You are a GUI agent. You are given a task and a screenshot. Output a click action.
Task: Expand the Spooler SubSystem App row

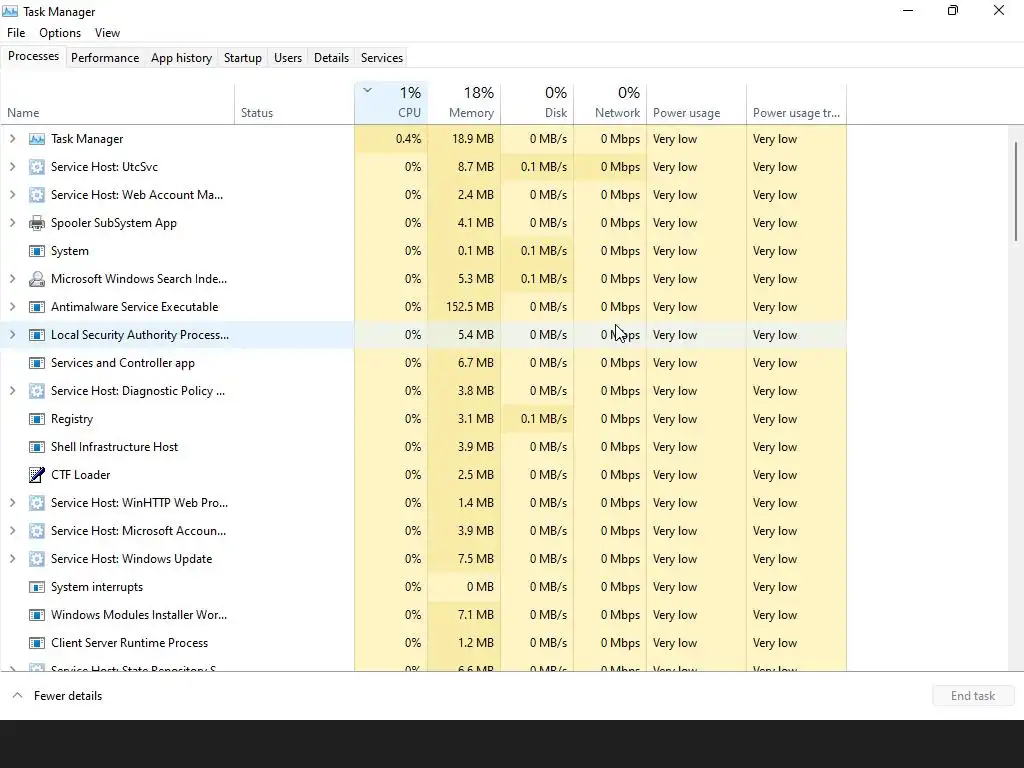point(12,223)
